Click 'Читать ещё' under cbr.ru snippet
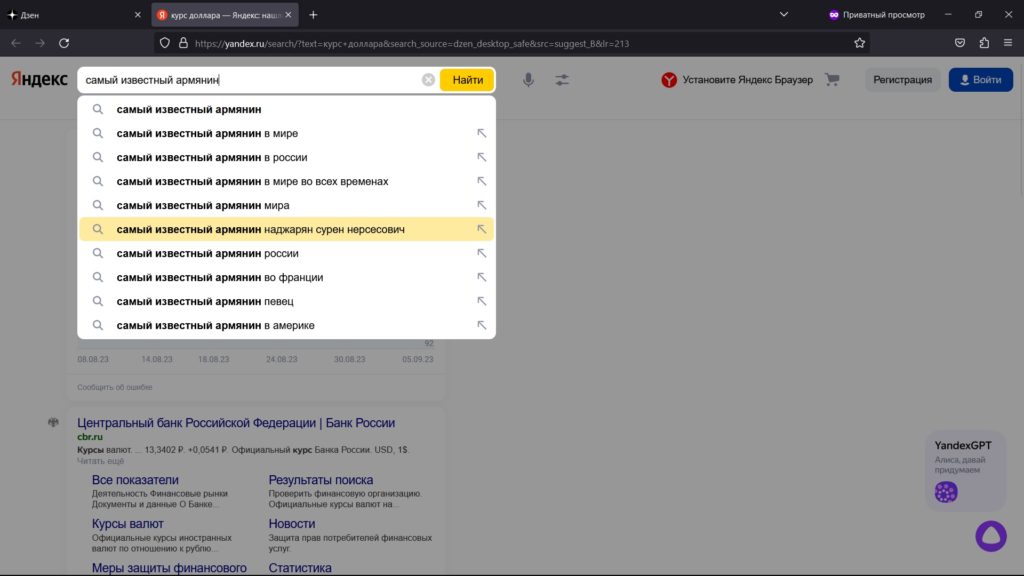This screenshot has height=576, width=1024. coord(100,461)
